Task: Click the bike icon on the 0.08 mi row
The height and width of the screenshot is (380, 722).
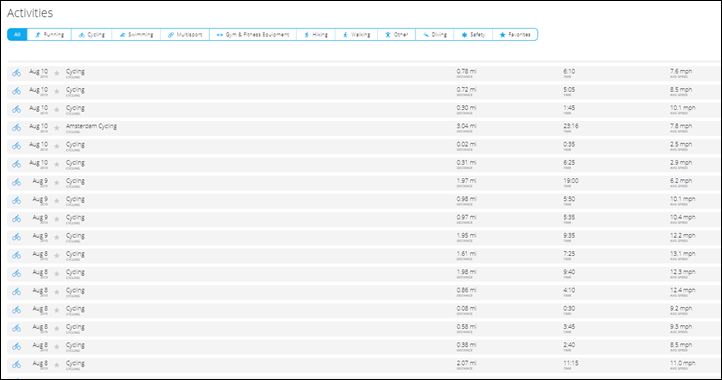Action: point(17,310)
